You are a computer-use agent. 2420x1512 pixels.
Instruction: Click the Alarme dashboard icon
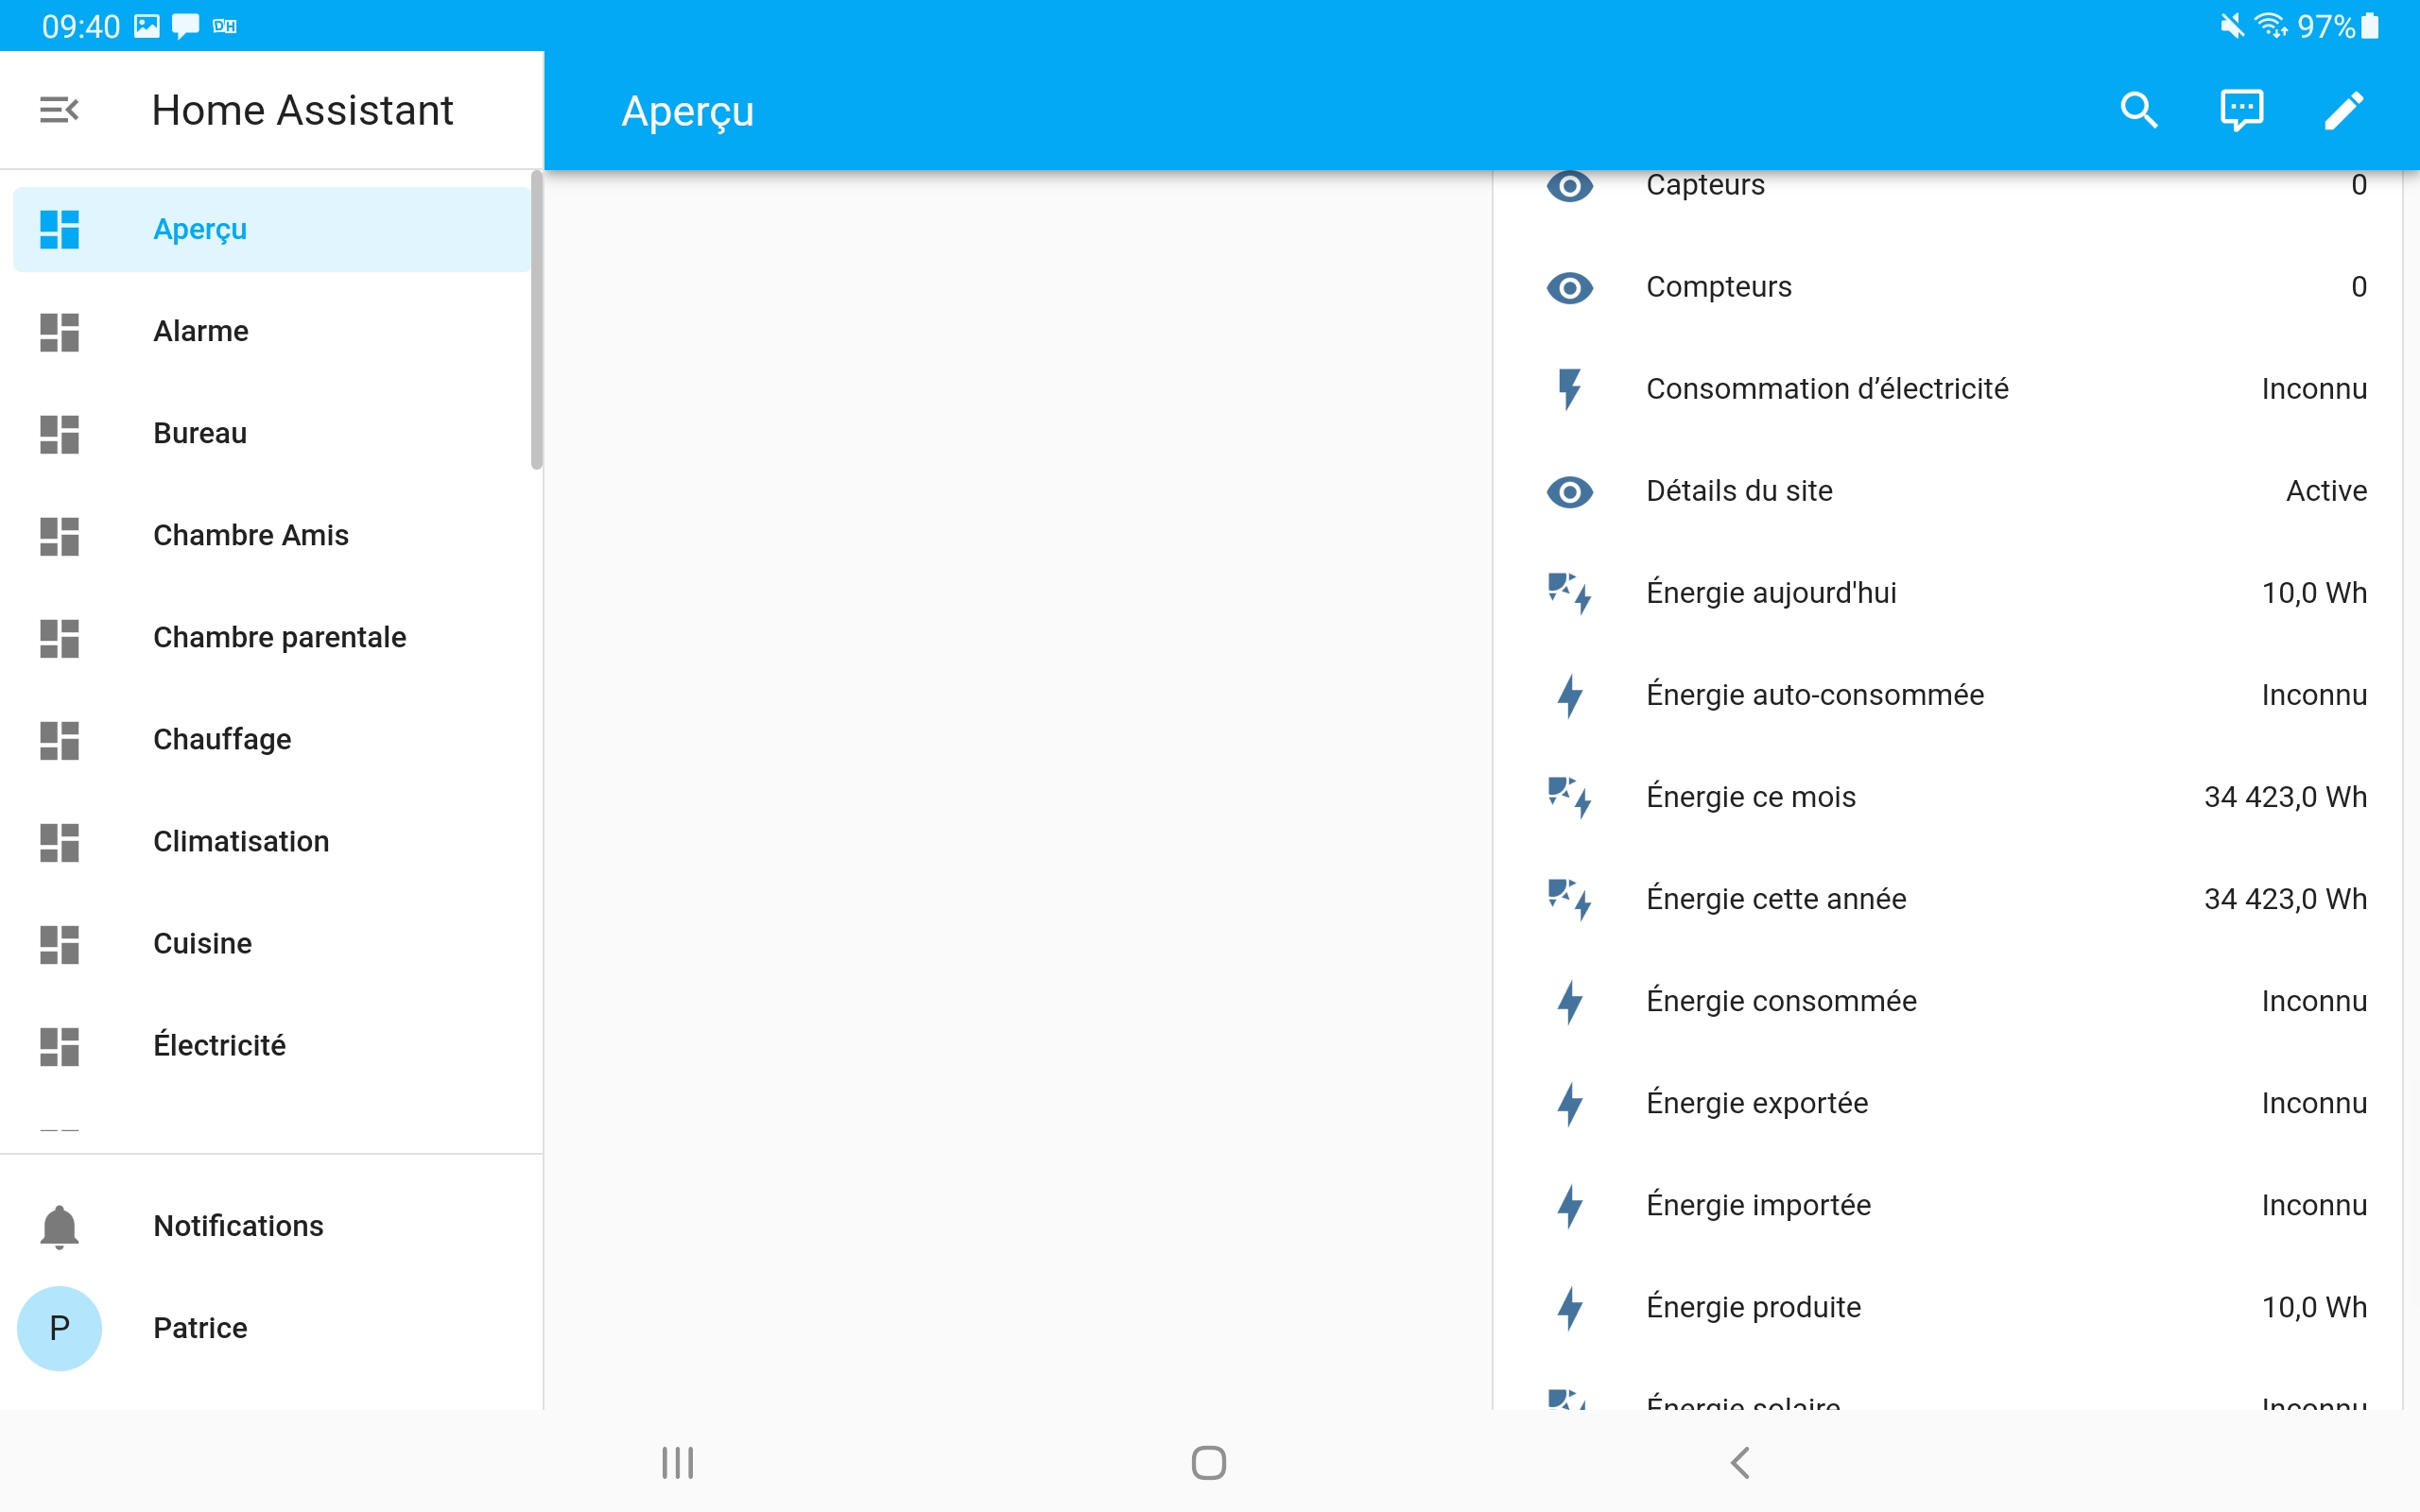(x=59, y=332)
